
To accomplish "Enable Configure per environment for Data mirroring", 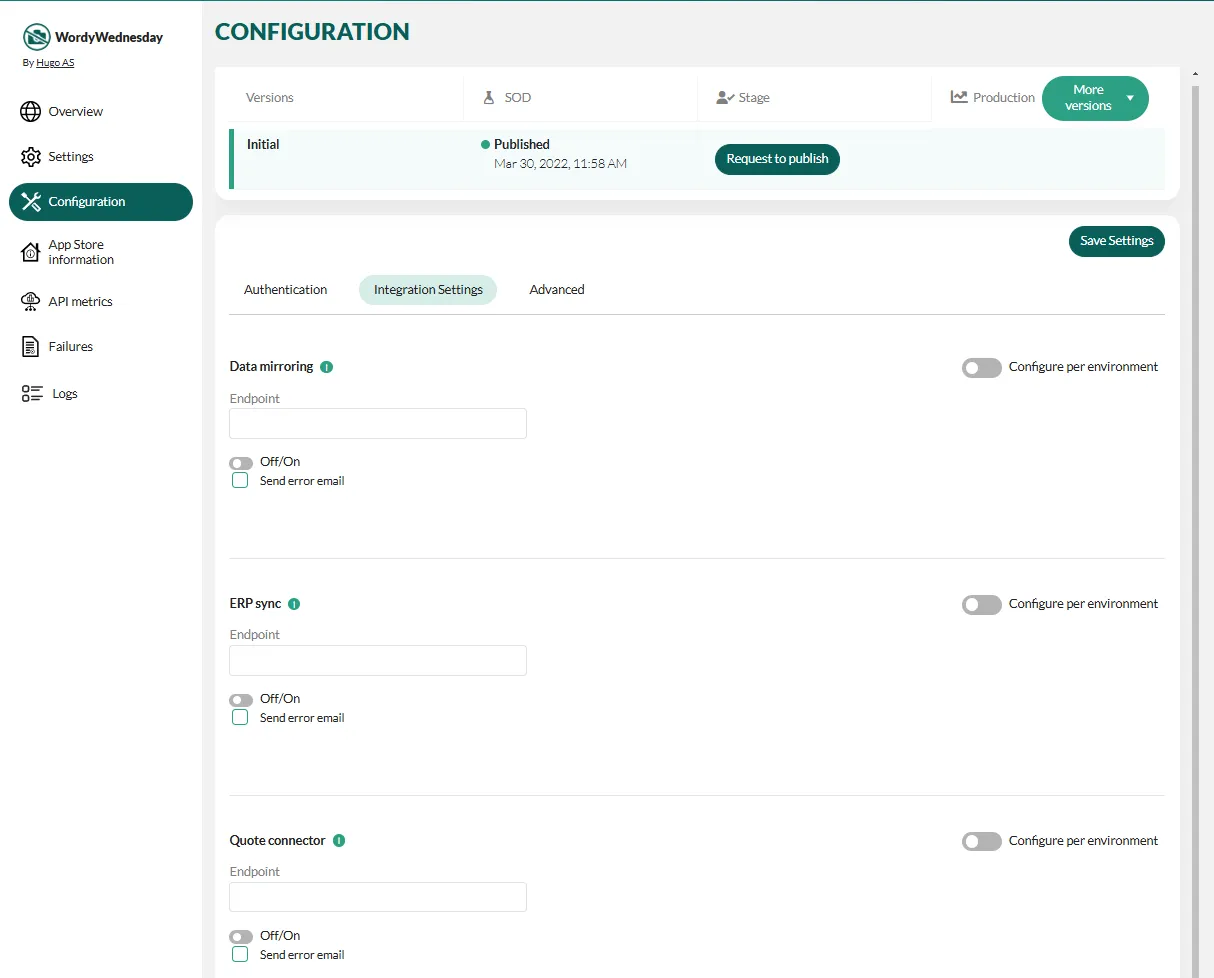I will 981,368.
